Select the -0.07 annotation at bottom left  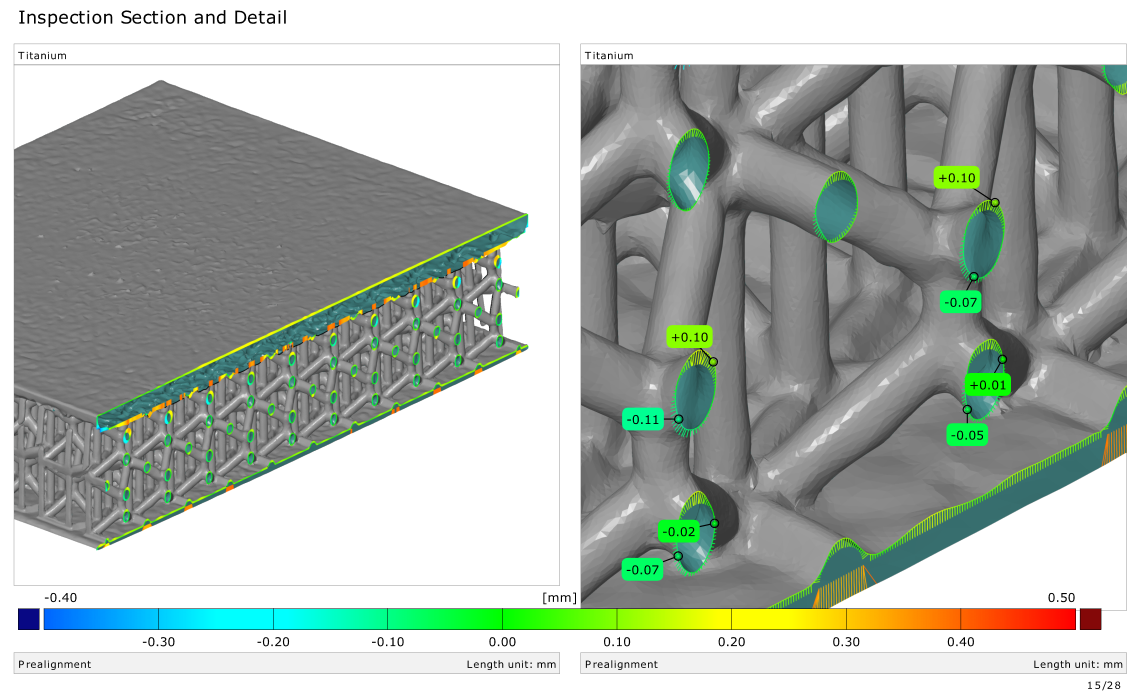(x=643, y=570)
